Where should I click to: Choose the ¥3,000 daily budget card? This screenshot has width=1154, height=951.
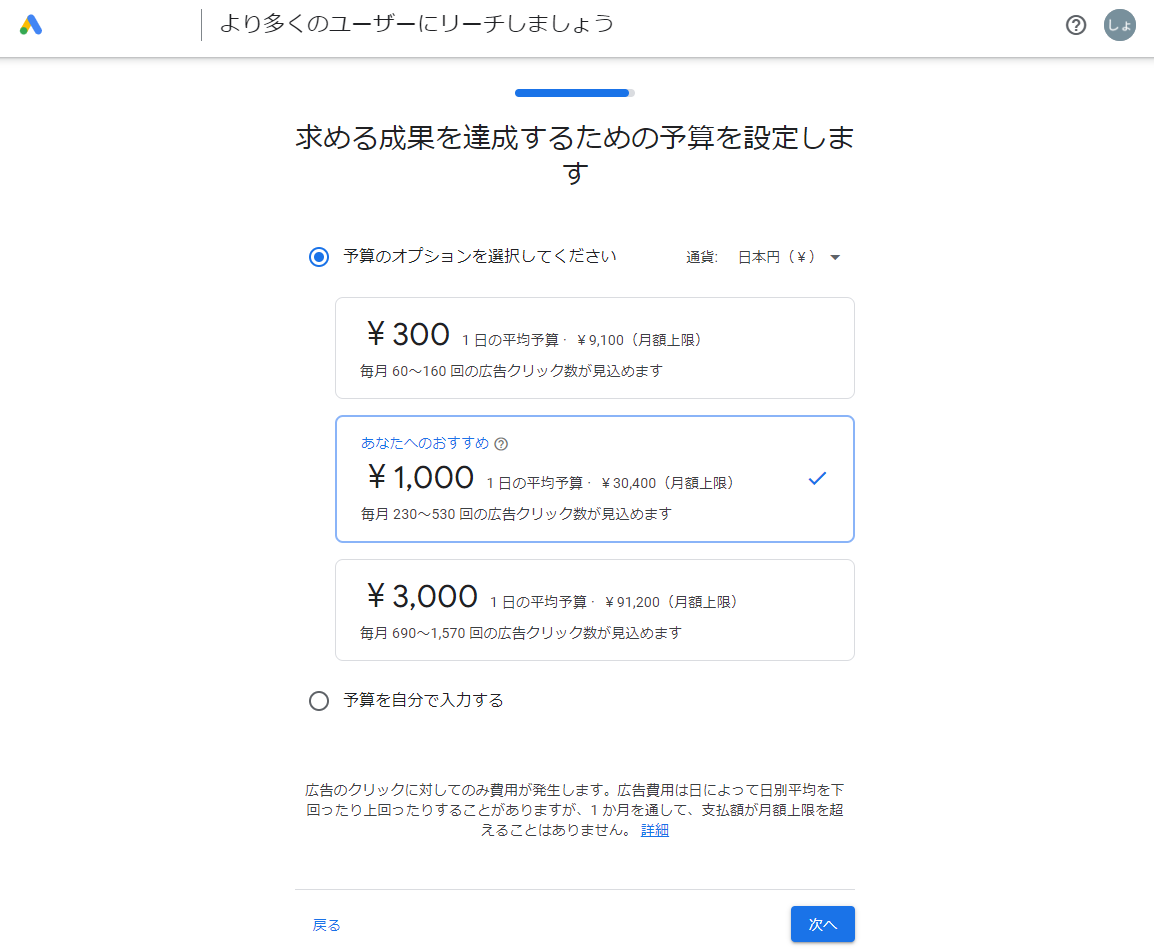595,610
